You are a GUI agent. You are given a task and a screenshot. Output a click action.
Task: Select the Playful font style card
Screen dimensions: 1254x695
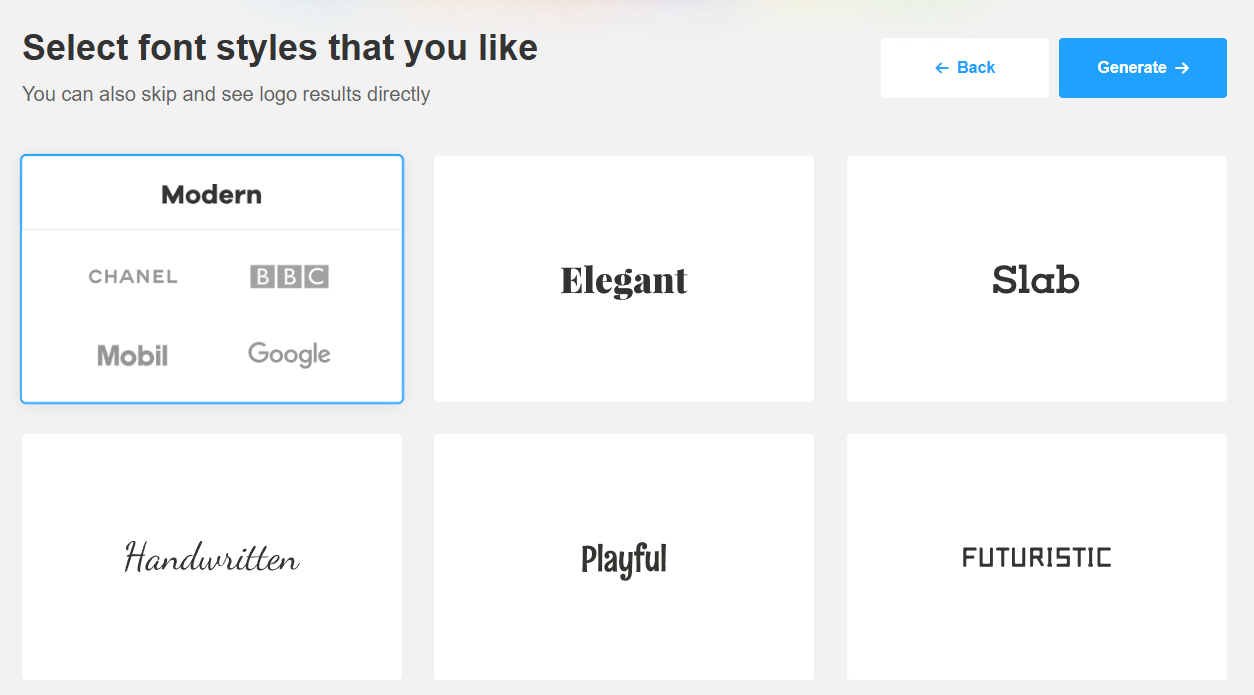624,557
